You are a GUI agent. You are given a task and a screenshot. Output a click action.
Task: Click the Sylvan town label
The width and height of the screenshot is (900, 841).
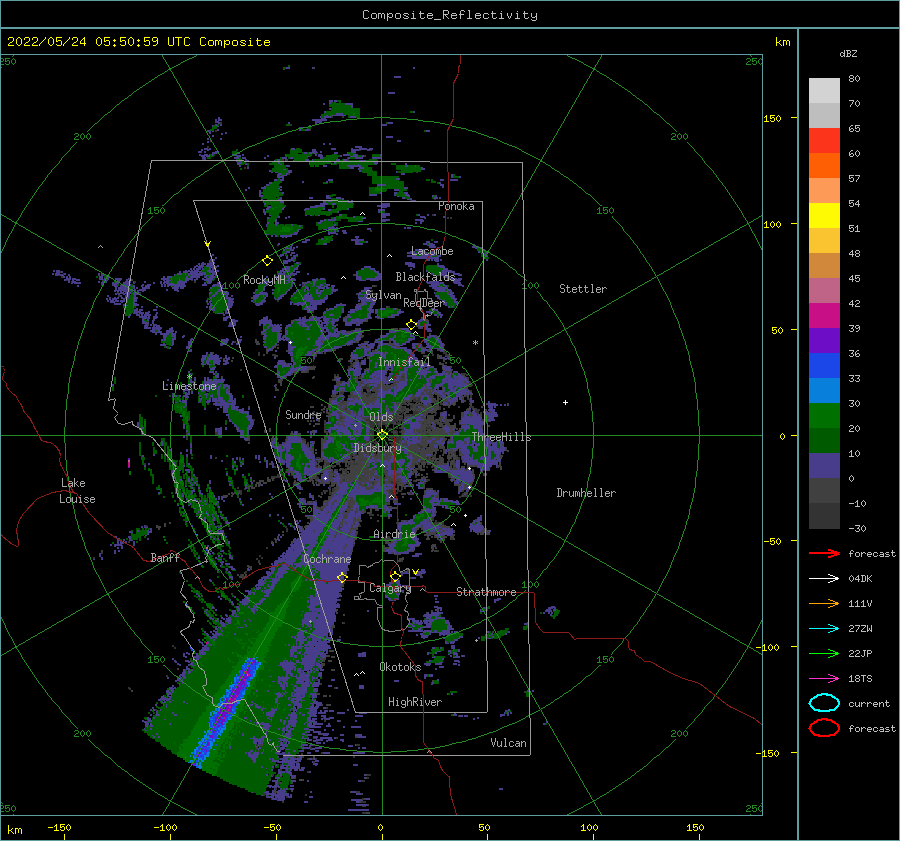[383, 294]
